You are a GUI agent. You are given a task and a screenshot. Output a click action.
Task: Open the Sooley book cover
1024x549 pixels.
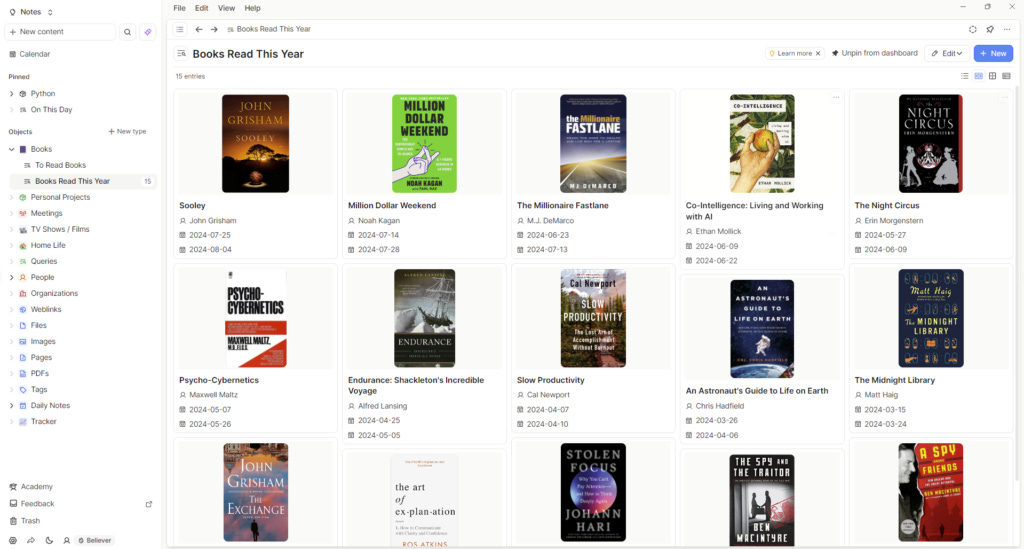tap(255, 144)
